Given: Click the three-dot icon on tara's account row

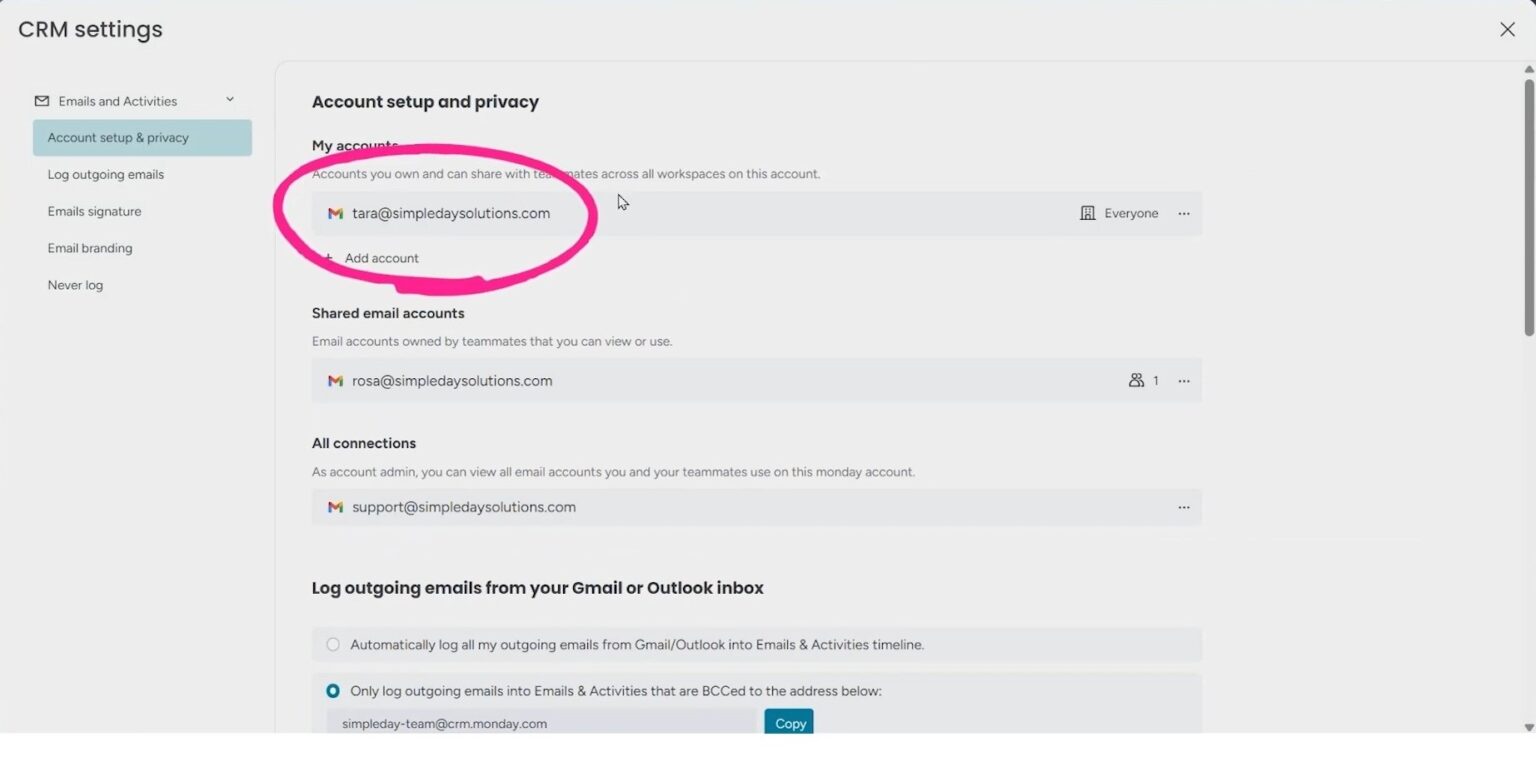Looking at the screenshot, I should click(x=1184, y=213).
